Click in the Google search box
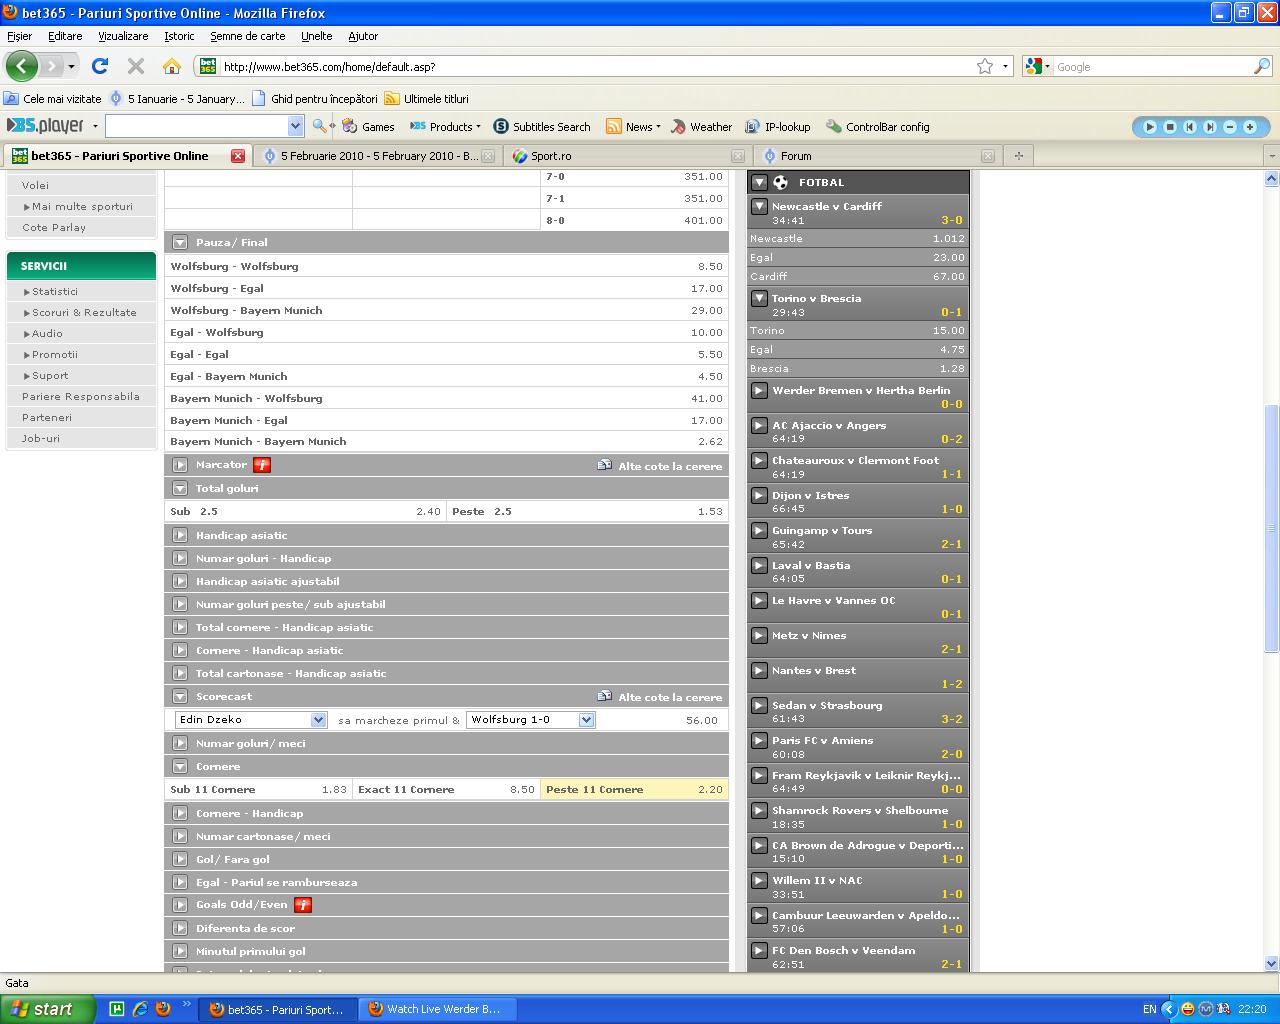Image resolution: width=1280 pixels, height=1024 pixels. (1150, 66)
